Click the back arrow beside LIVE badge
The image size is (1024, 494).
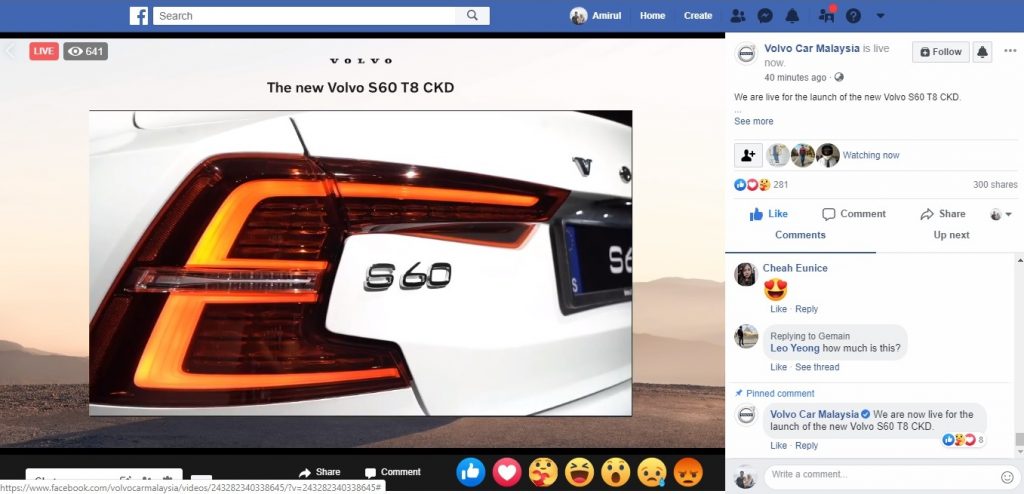(10, 51)
